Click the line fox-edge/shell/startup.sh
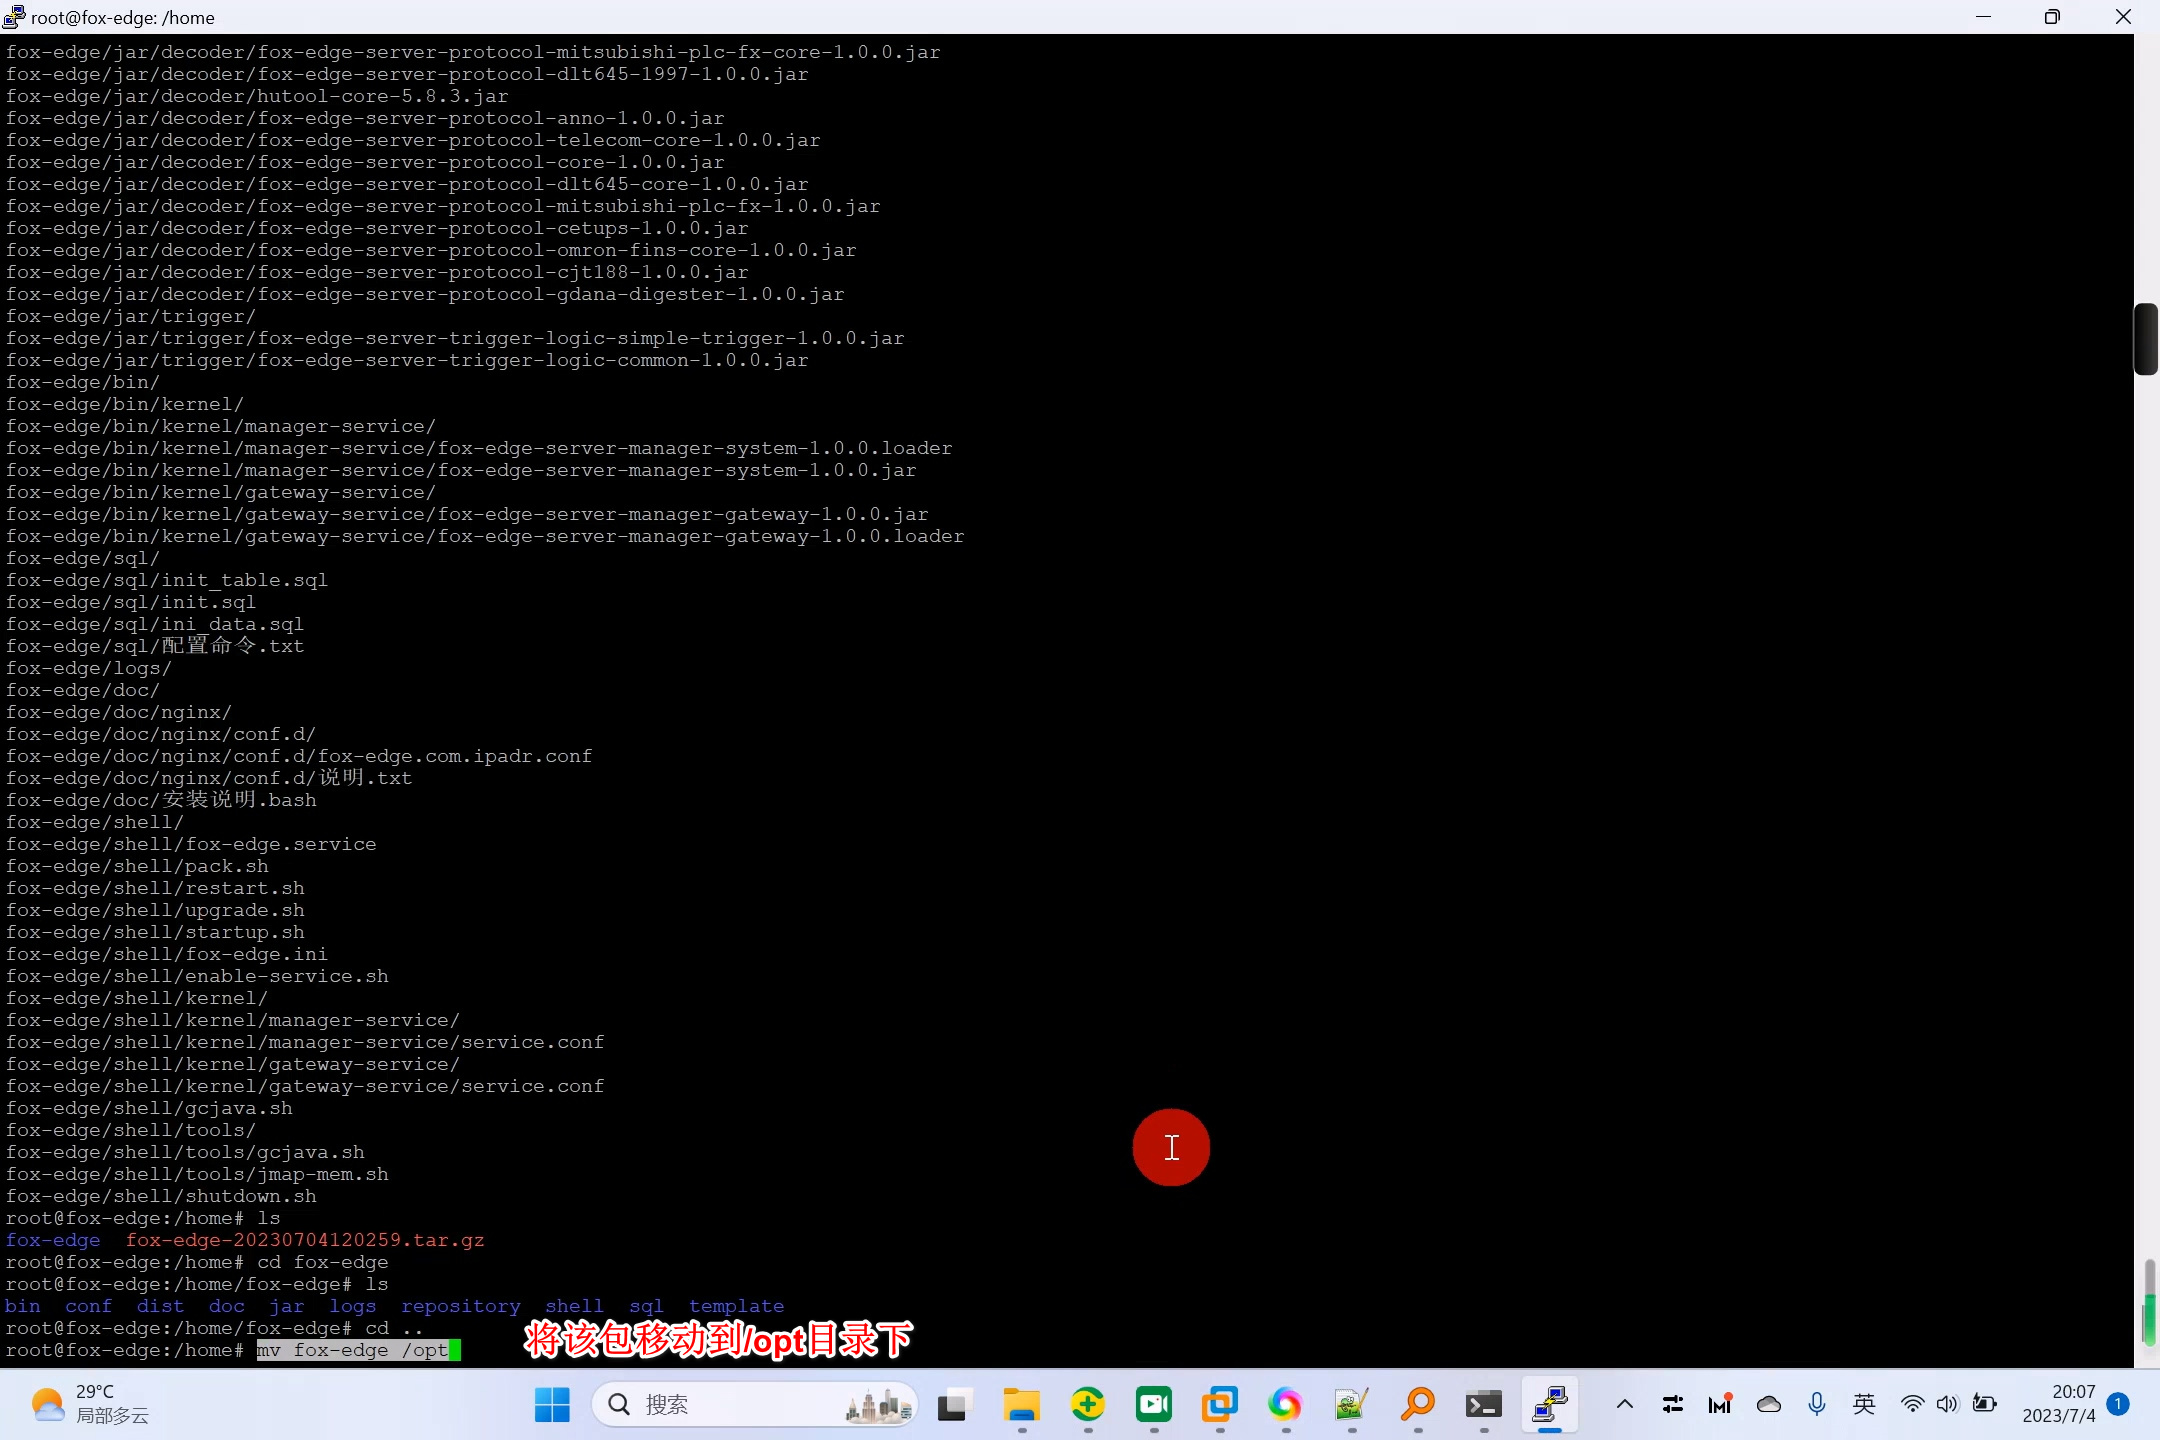The image size is (2160, 1440). pyautogui.click(x=155, y=932)
